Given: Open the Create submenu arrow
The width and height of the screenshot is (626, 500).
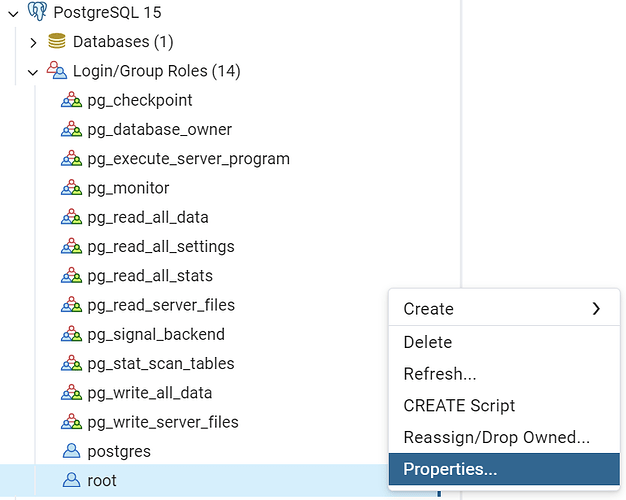Looking at the screenshot, I should pos(596,308).
